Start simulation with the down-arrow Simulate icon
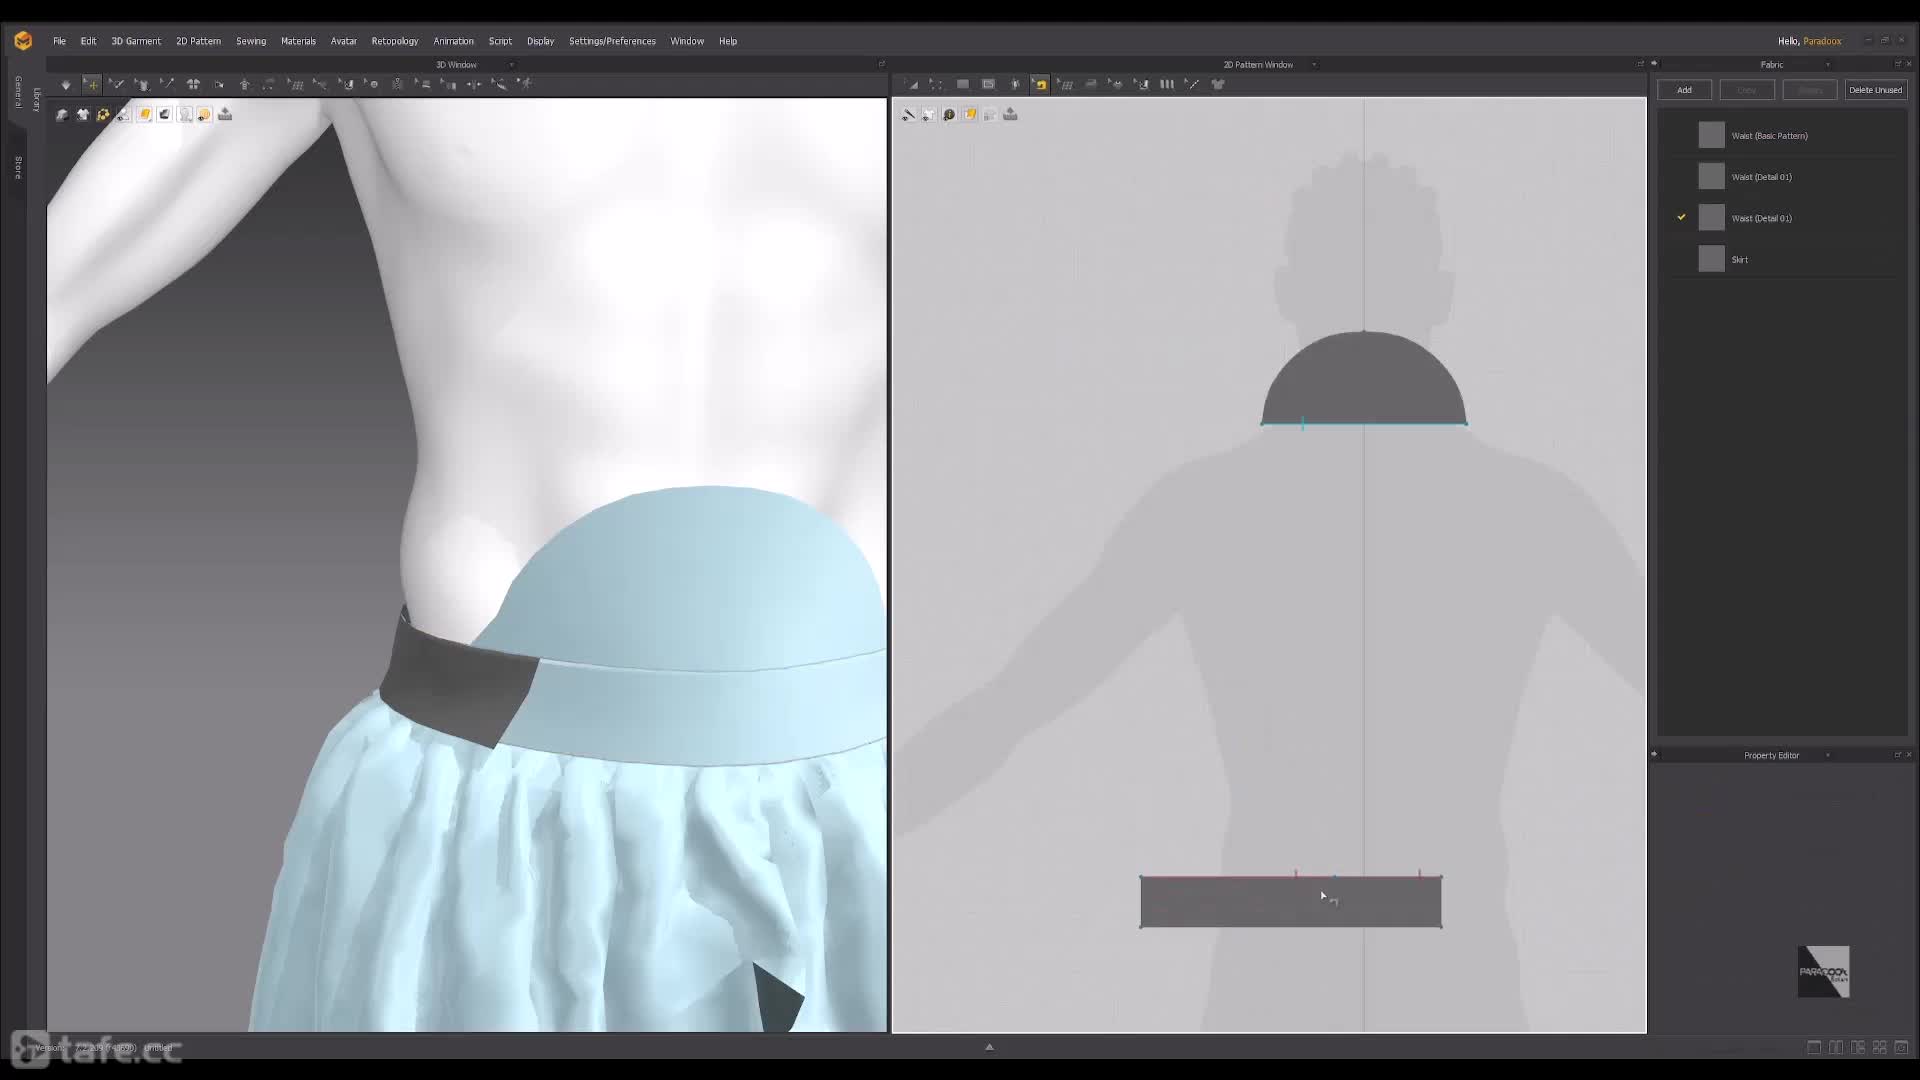1920x1080 pixels. coord(66,85)
